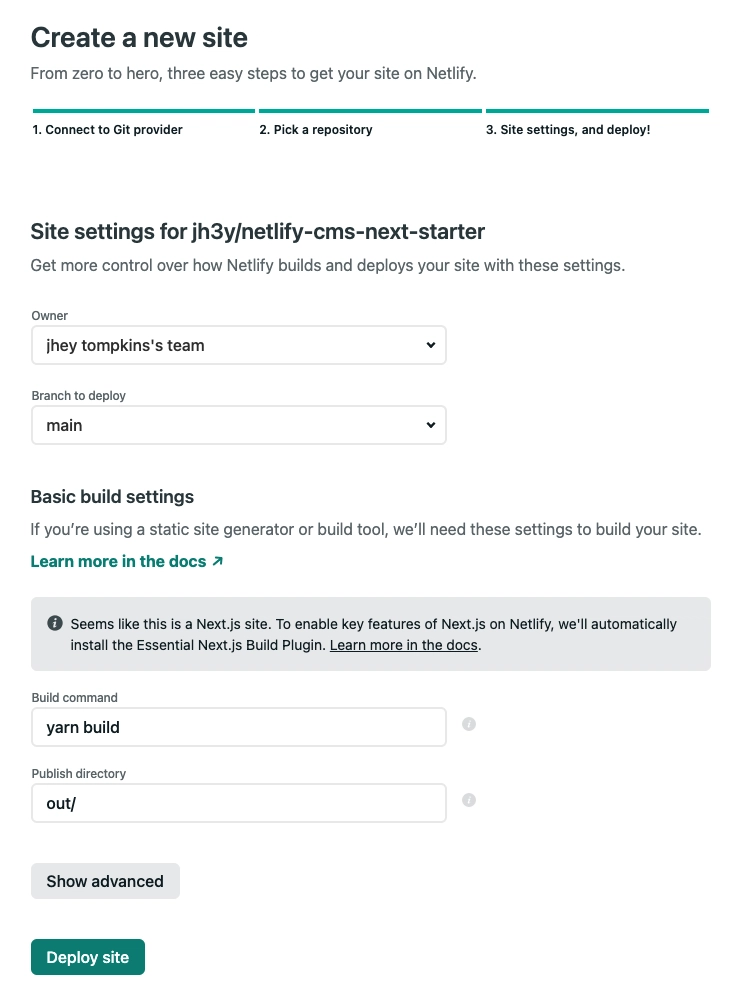Click the progress bar above Pick a repository

click(370, 110)
